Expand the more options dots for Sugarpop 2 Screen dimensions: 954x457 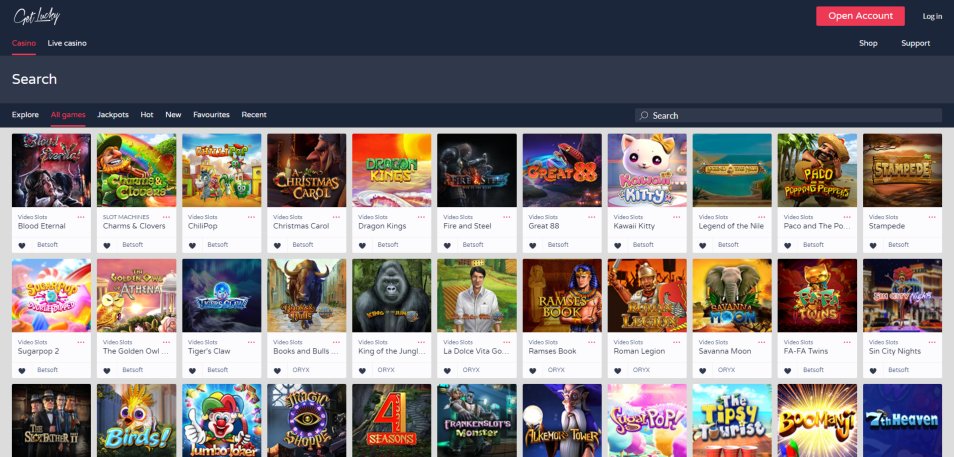(x=81, y=343)
